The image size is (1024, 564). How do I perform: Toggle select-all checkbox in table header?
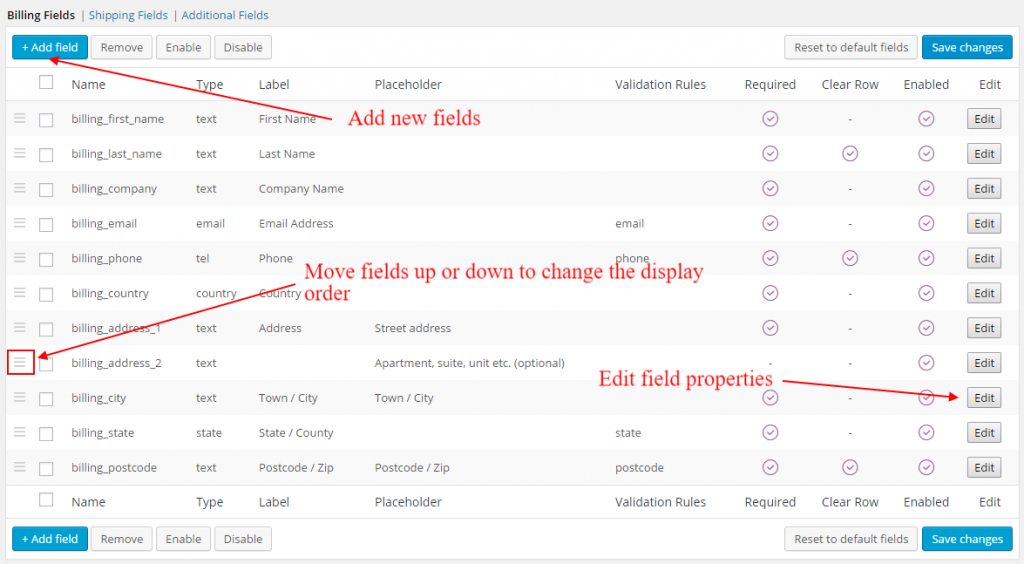tap(46, 82)
